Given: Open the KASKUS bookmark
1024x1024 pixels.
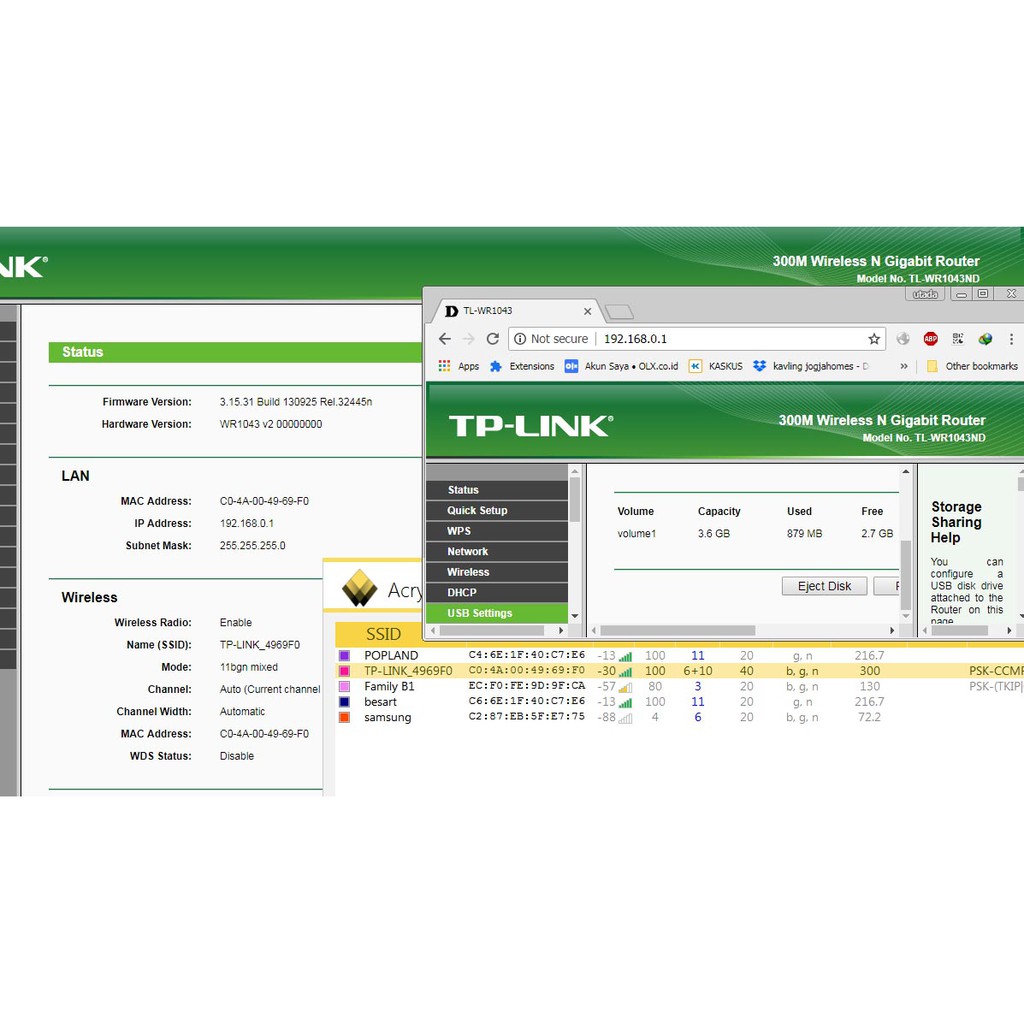Looking at the screenshot, I should (x=716, y=366).
